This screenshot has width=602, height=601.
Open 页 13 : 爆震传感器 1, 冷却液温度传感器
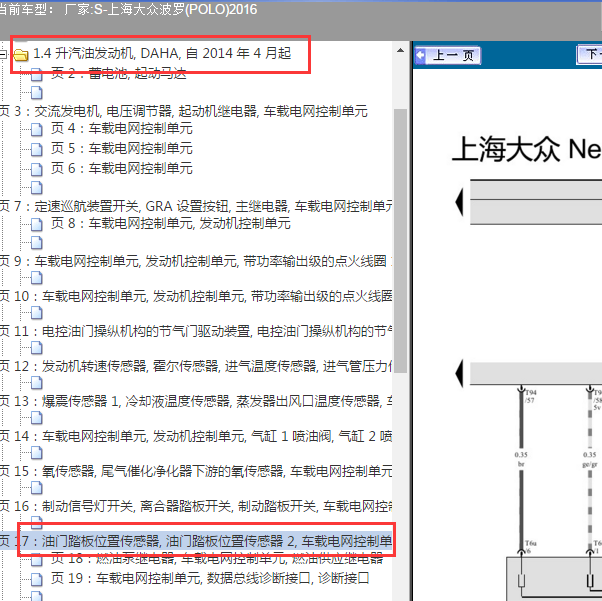[x=196, y=401]
